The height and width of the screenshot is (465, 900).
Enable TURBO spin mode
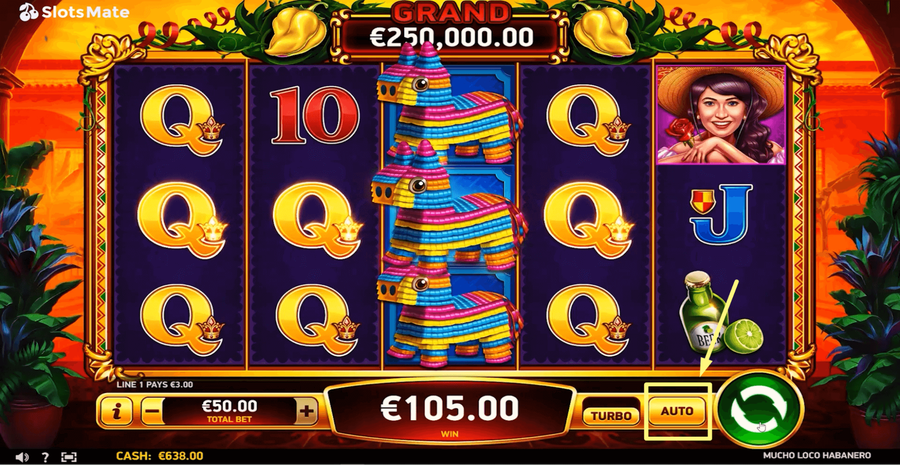pyautogui.click(x=611, y=416)
